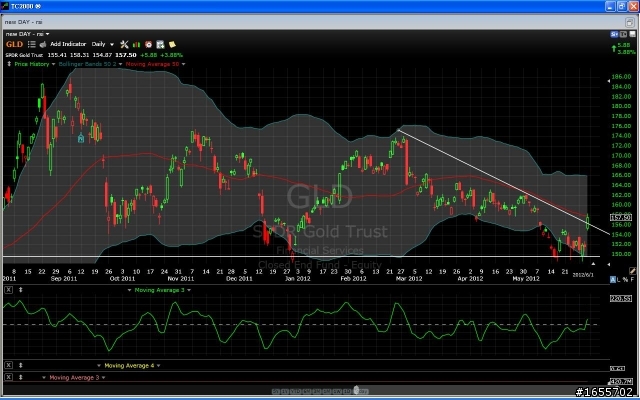Click the 158.31 high price value
This screenshot has width=640, height=400.
coord(80,55)
